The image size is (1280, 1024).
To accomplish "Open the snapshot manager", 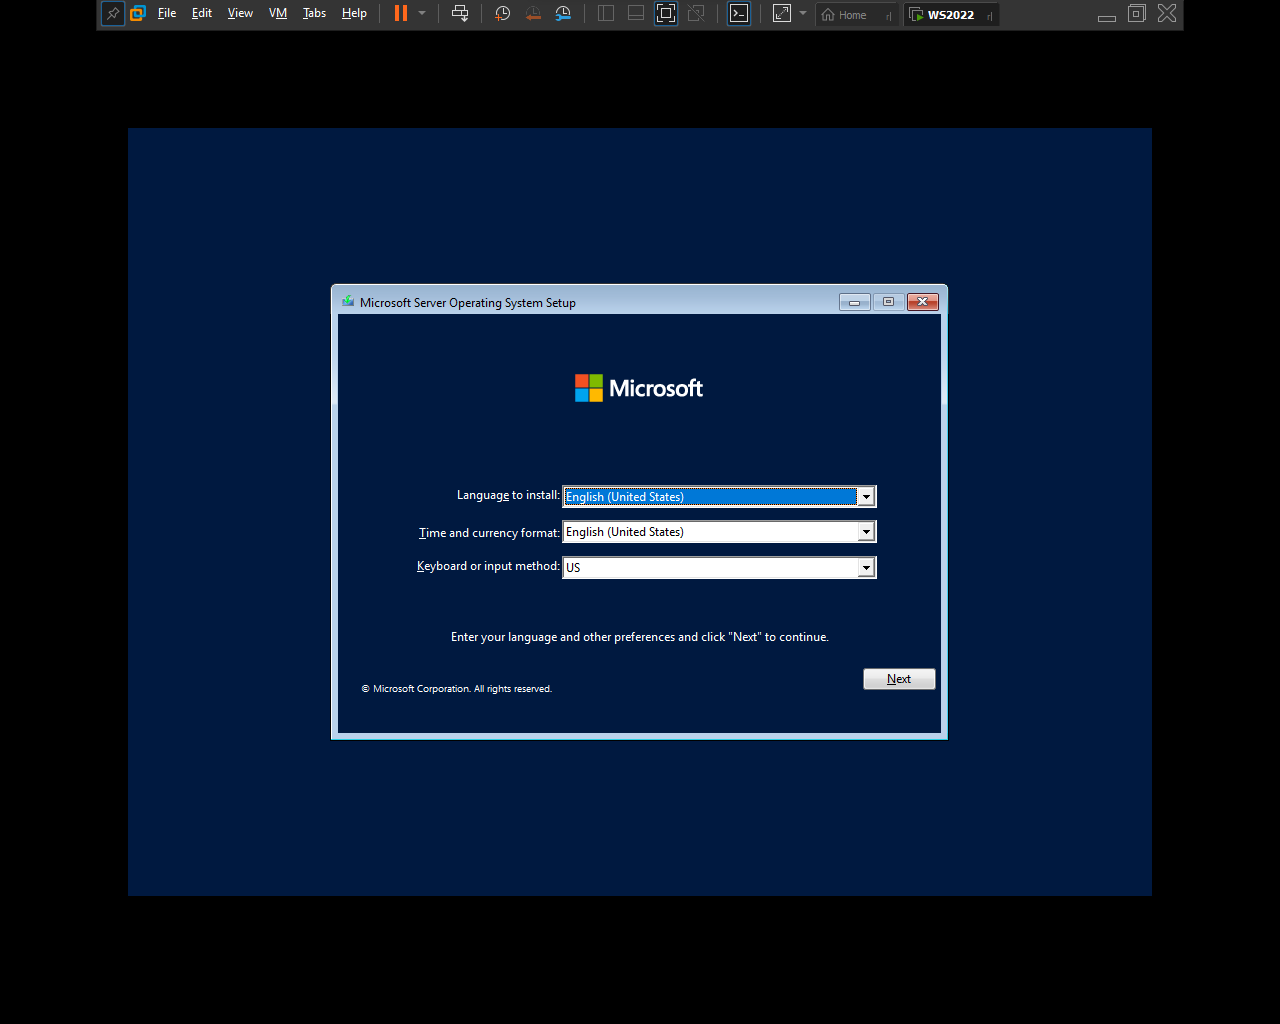I will pyautogui.click(x=564, y=14).
